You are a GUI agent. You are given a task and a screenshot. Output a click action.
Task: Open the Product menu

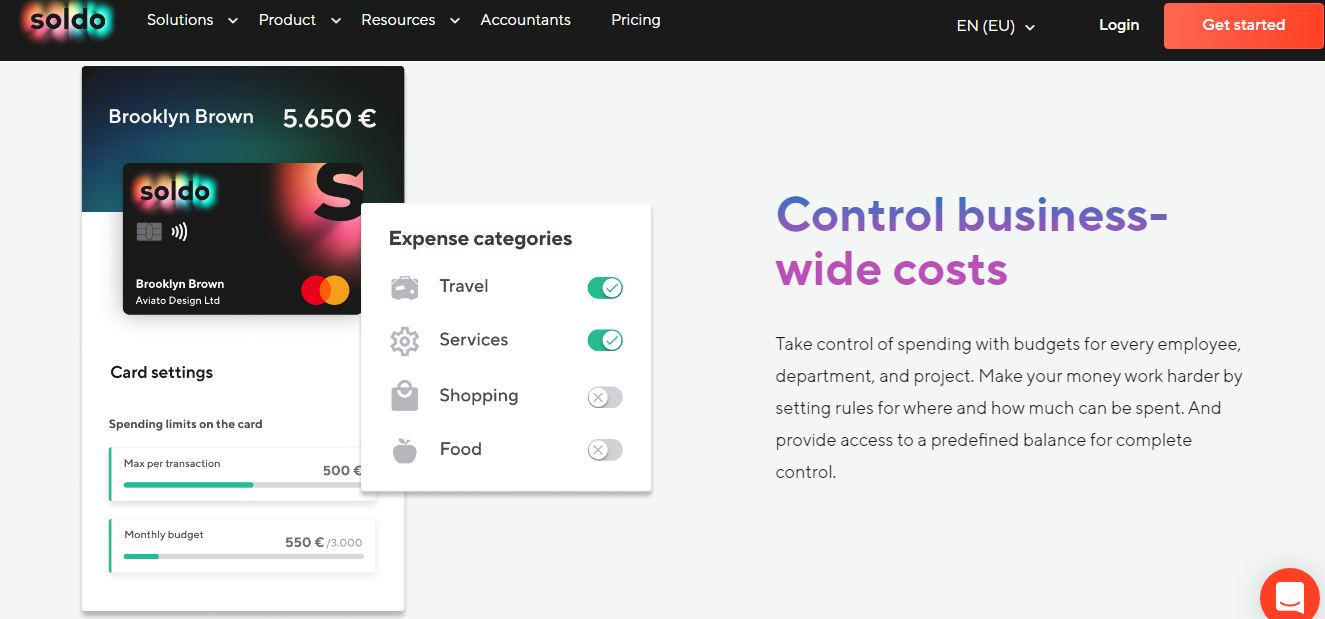point(287,20)
